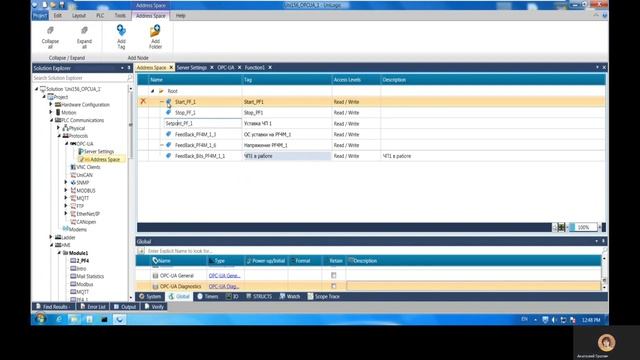
Task: Expand the Ladder tree node
Action: (x=51, y=237)
